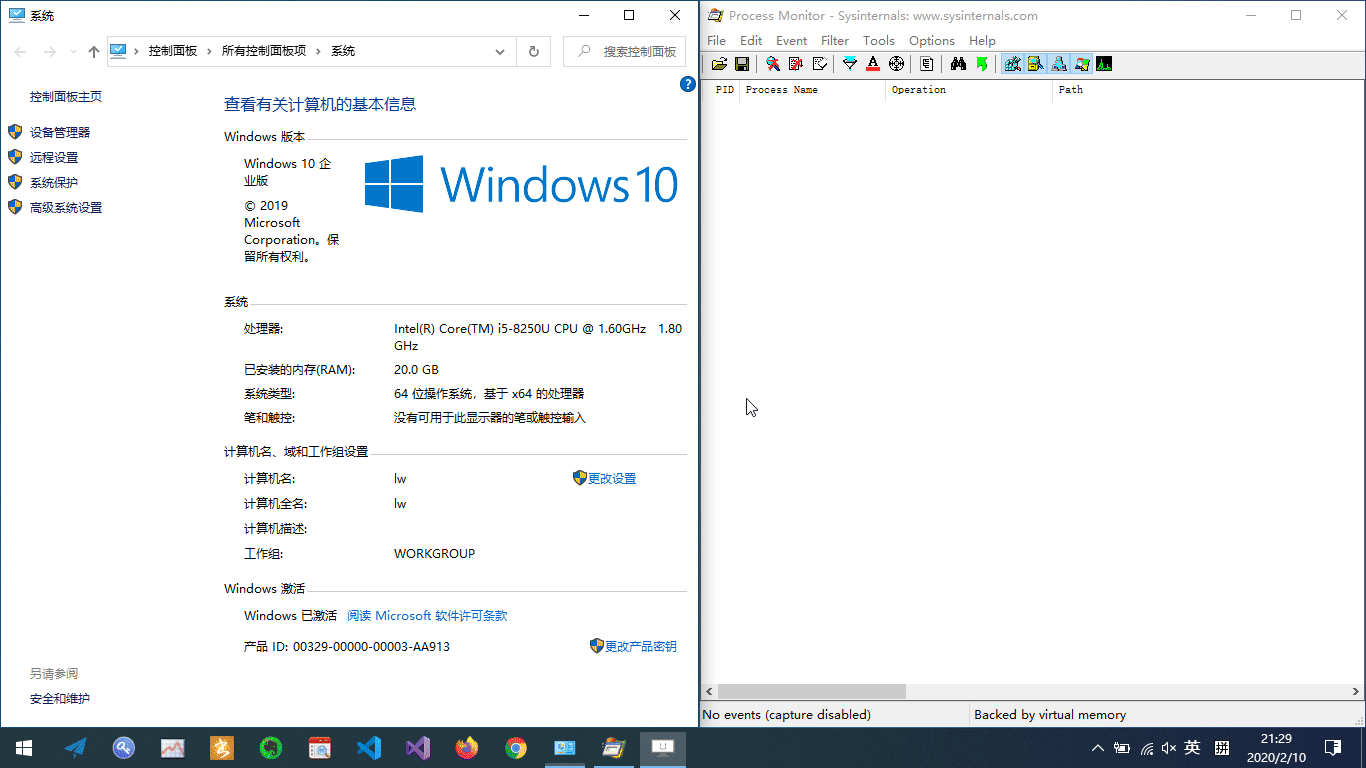Click the Up arrow navigation button

94,51
